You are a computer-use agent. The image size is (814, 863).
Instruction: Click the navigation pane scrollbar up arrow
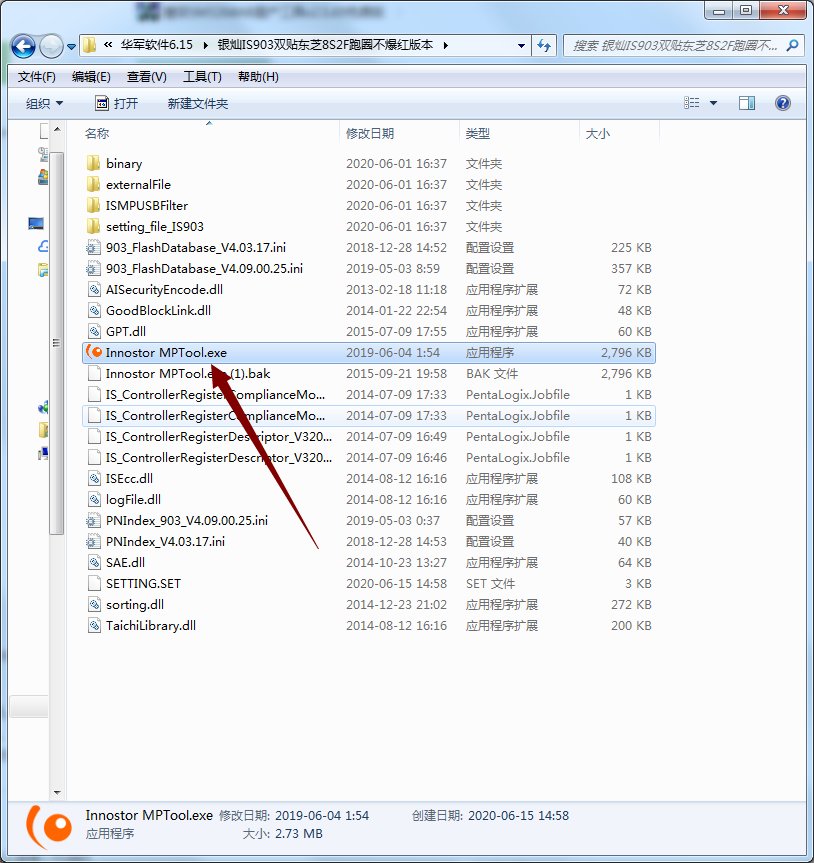tap(57, 130)
